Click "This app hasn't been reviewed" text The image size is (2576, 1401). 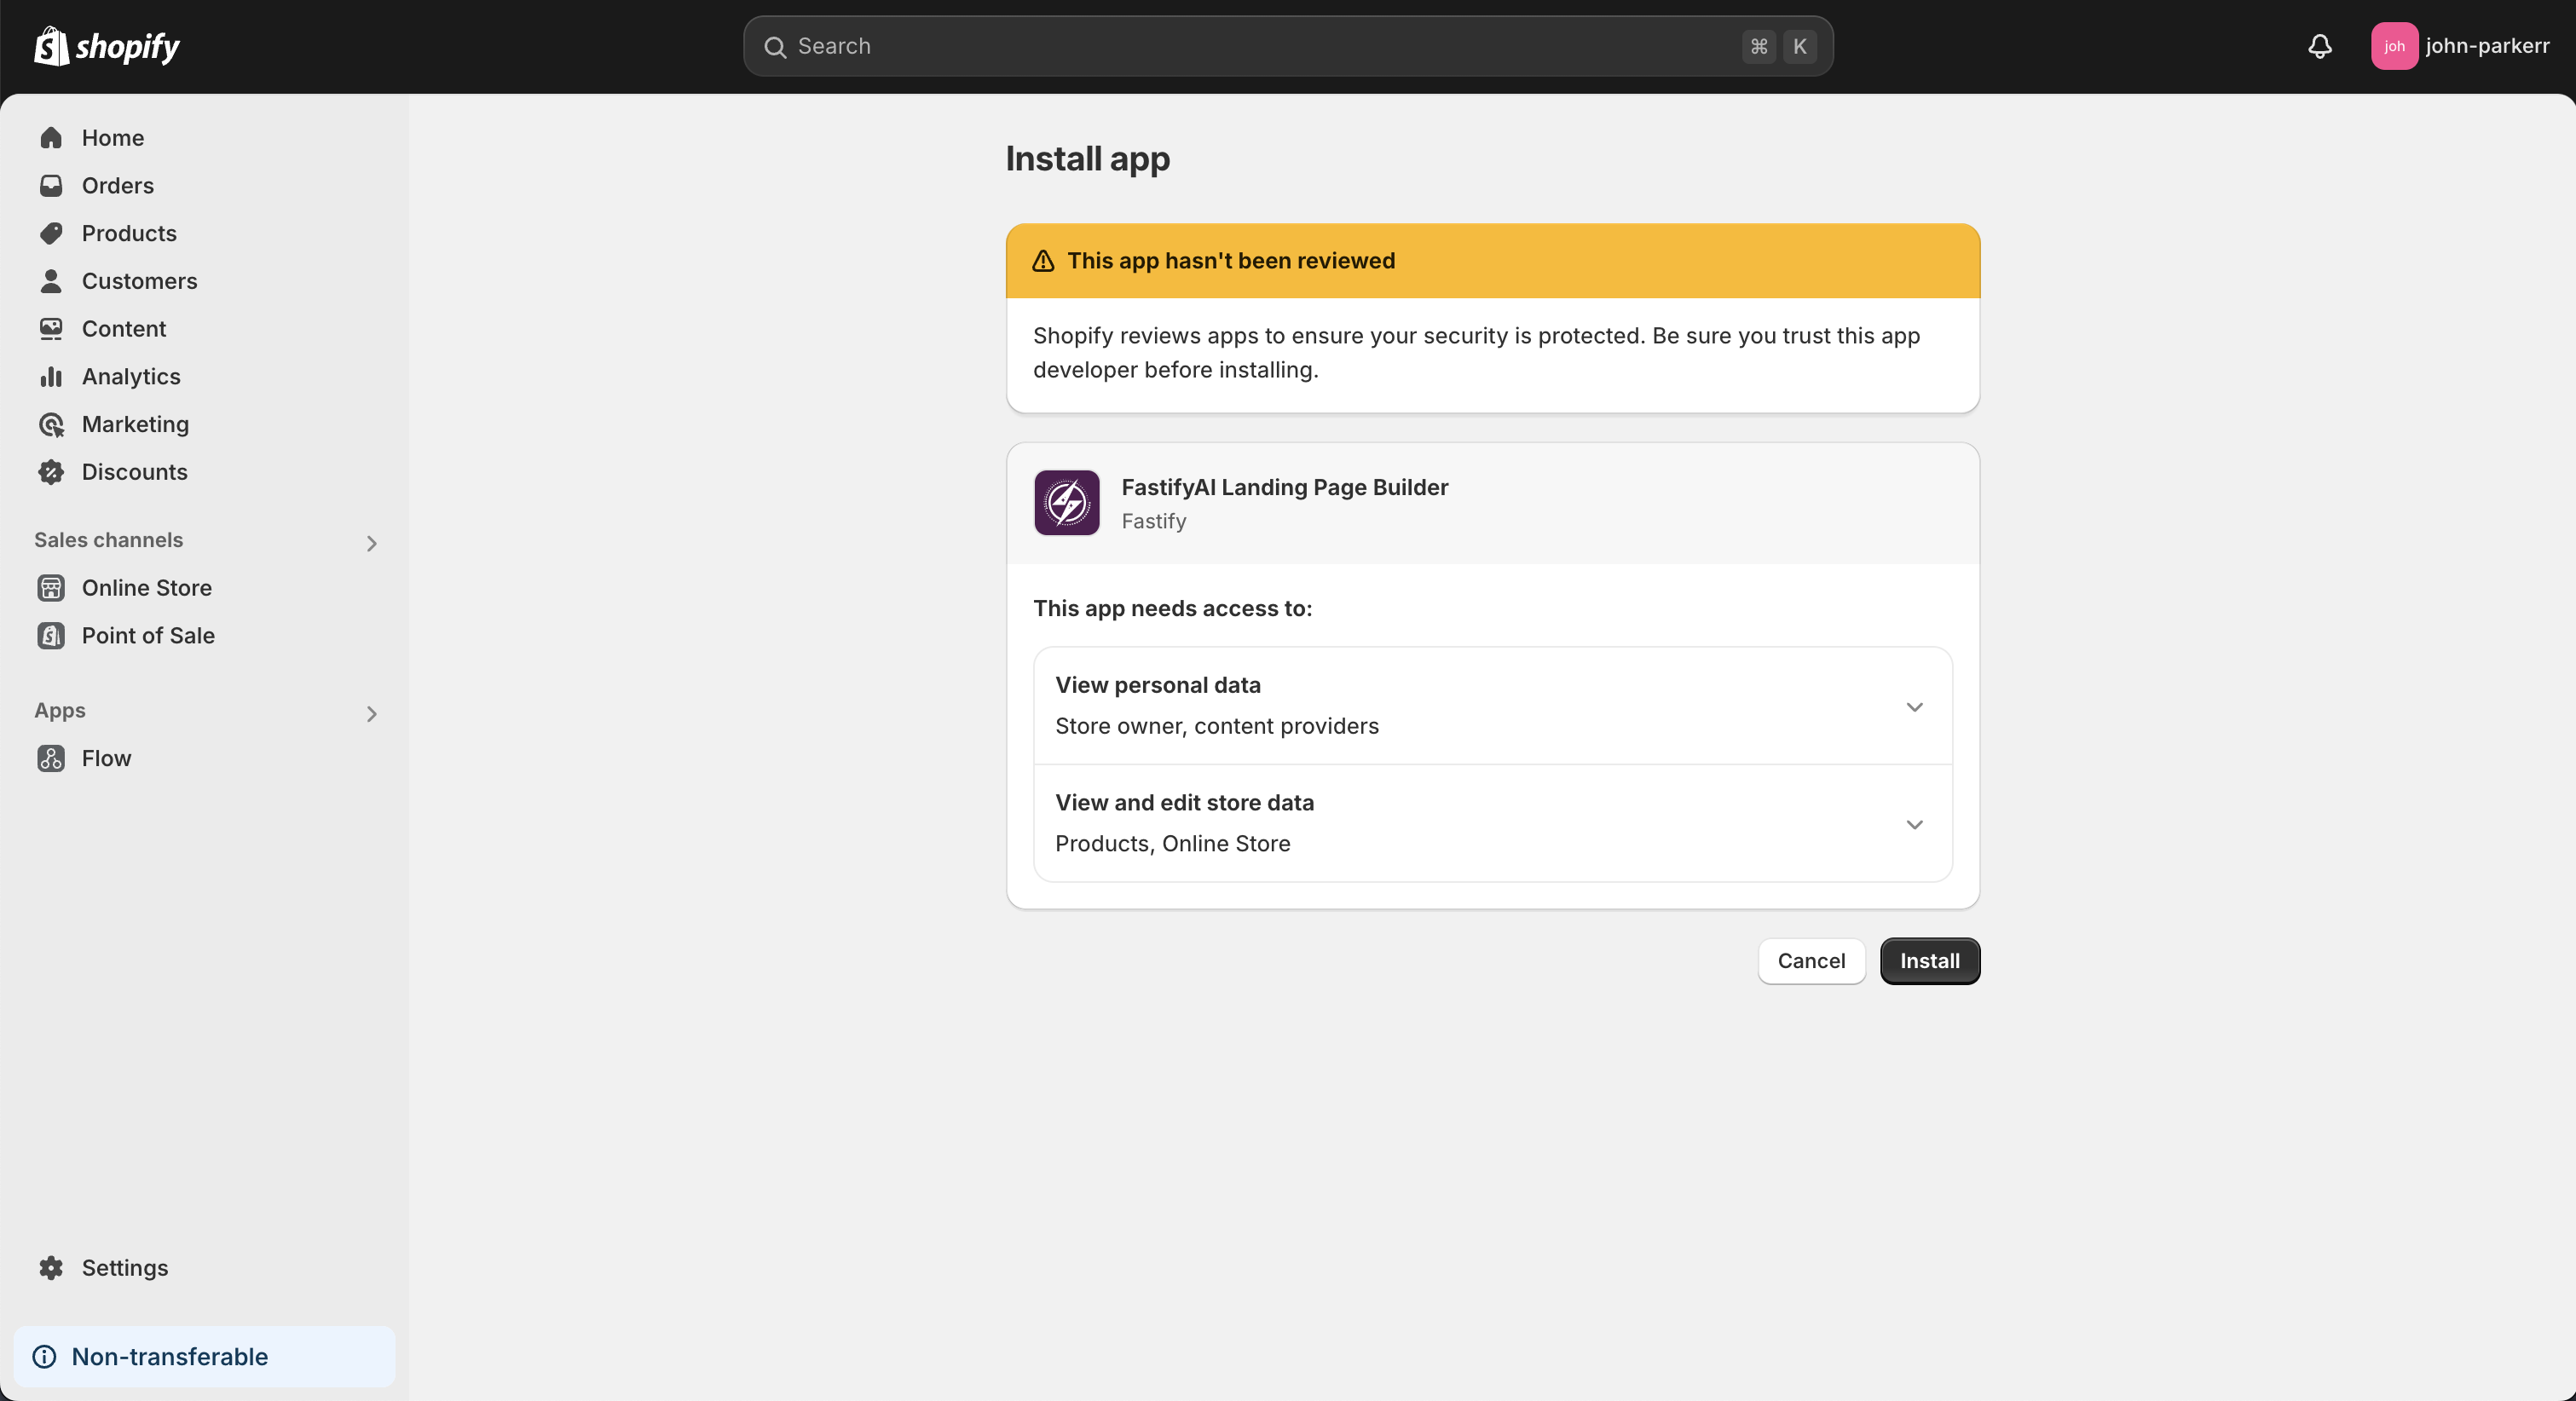[x=1231, y=261]
